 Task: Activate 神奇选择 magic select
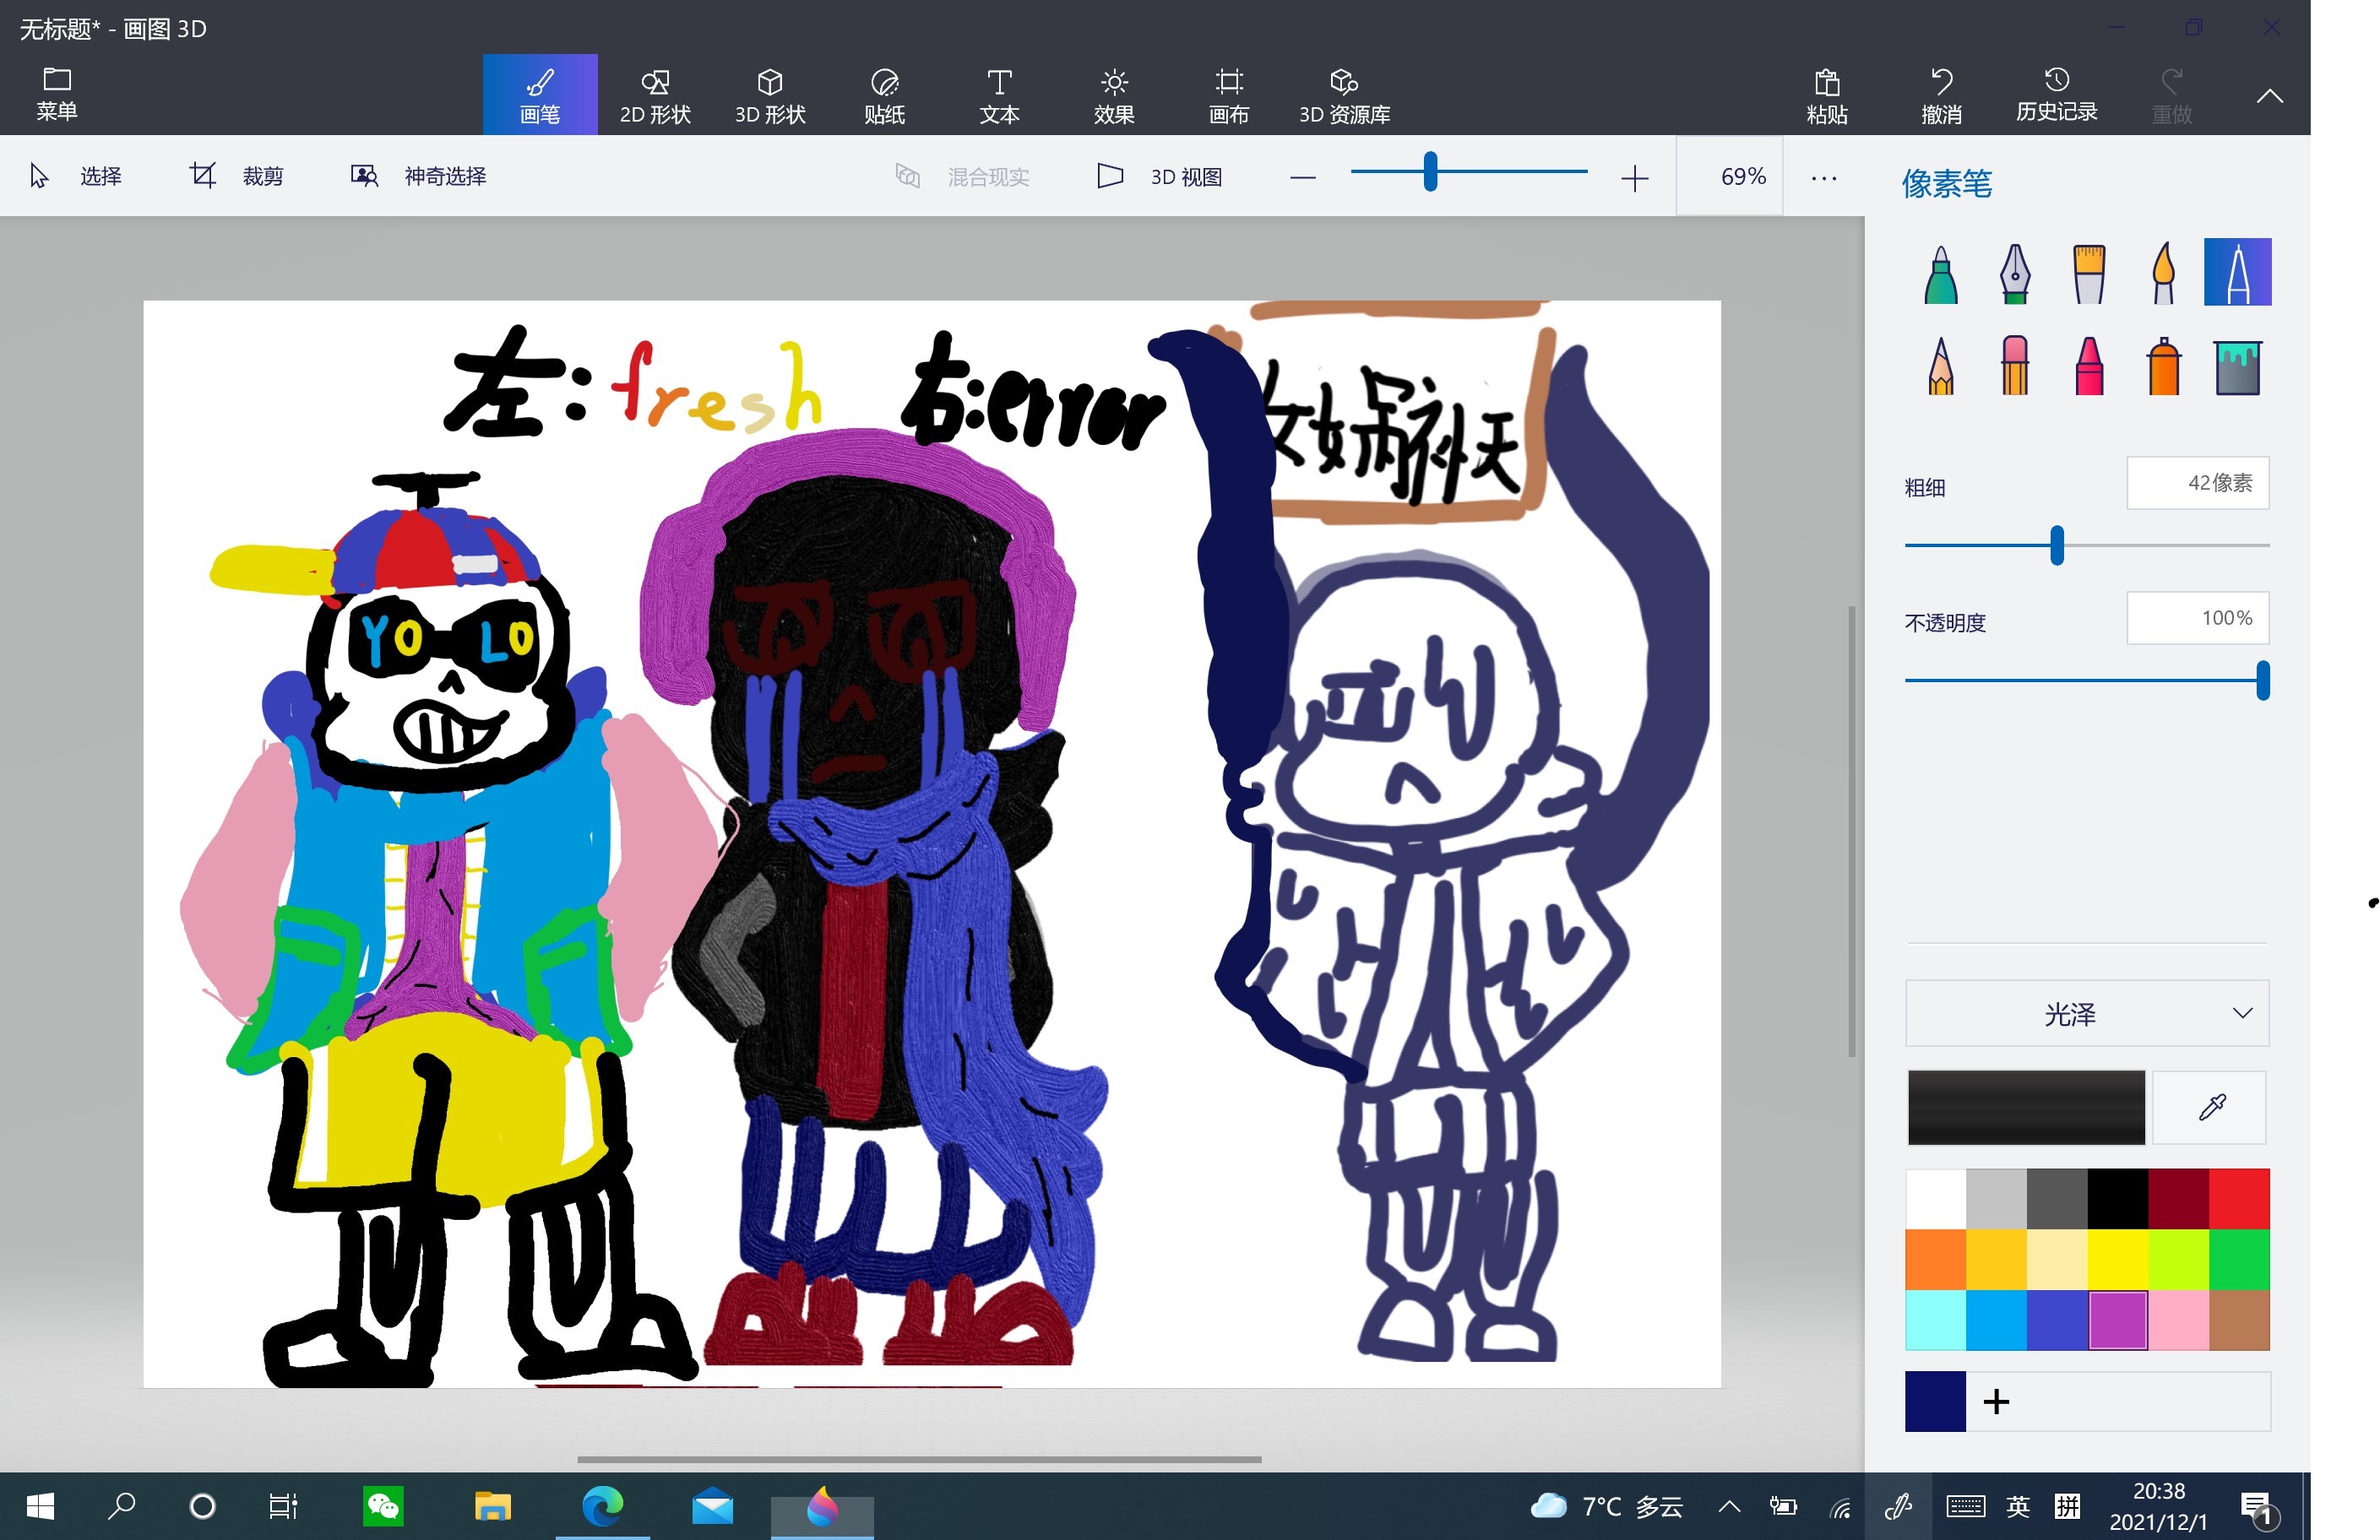pyautogui.click(x=418, y=176)
